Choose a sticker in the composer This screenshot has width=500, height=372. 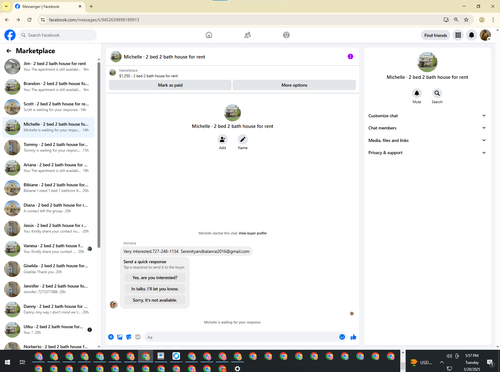click(129, 337)
